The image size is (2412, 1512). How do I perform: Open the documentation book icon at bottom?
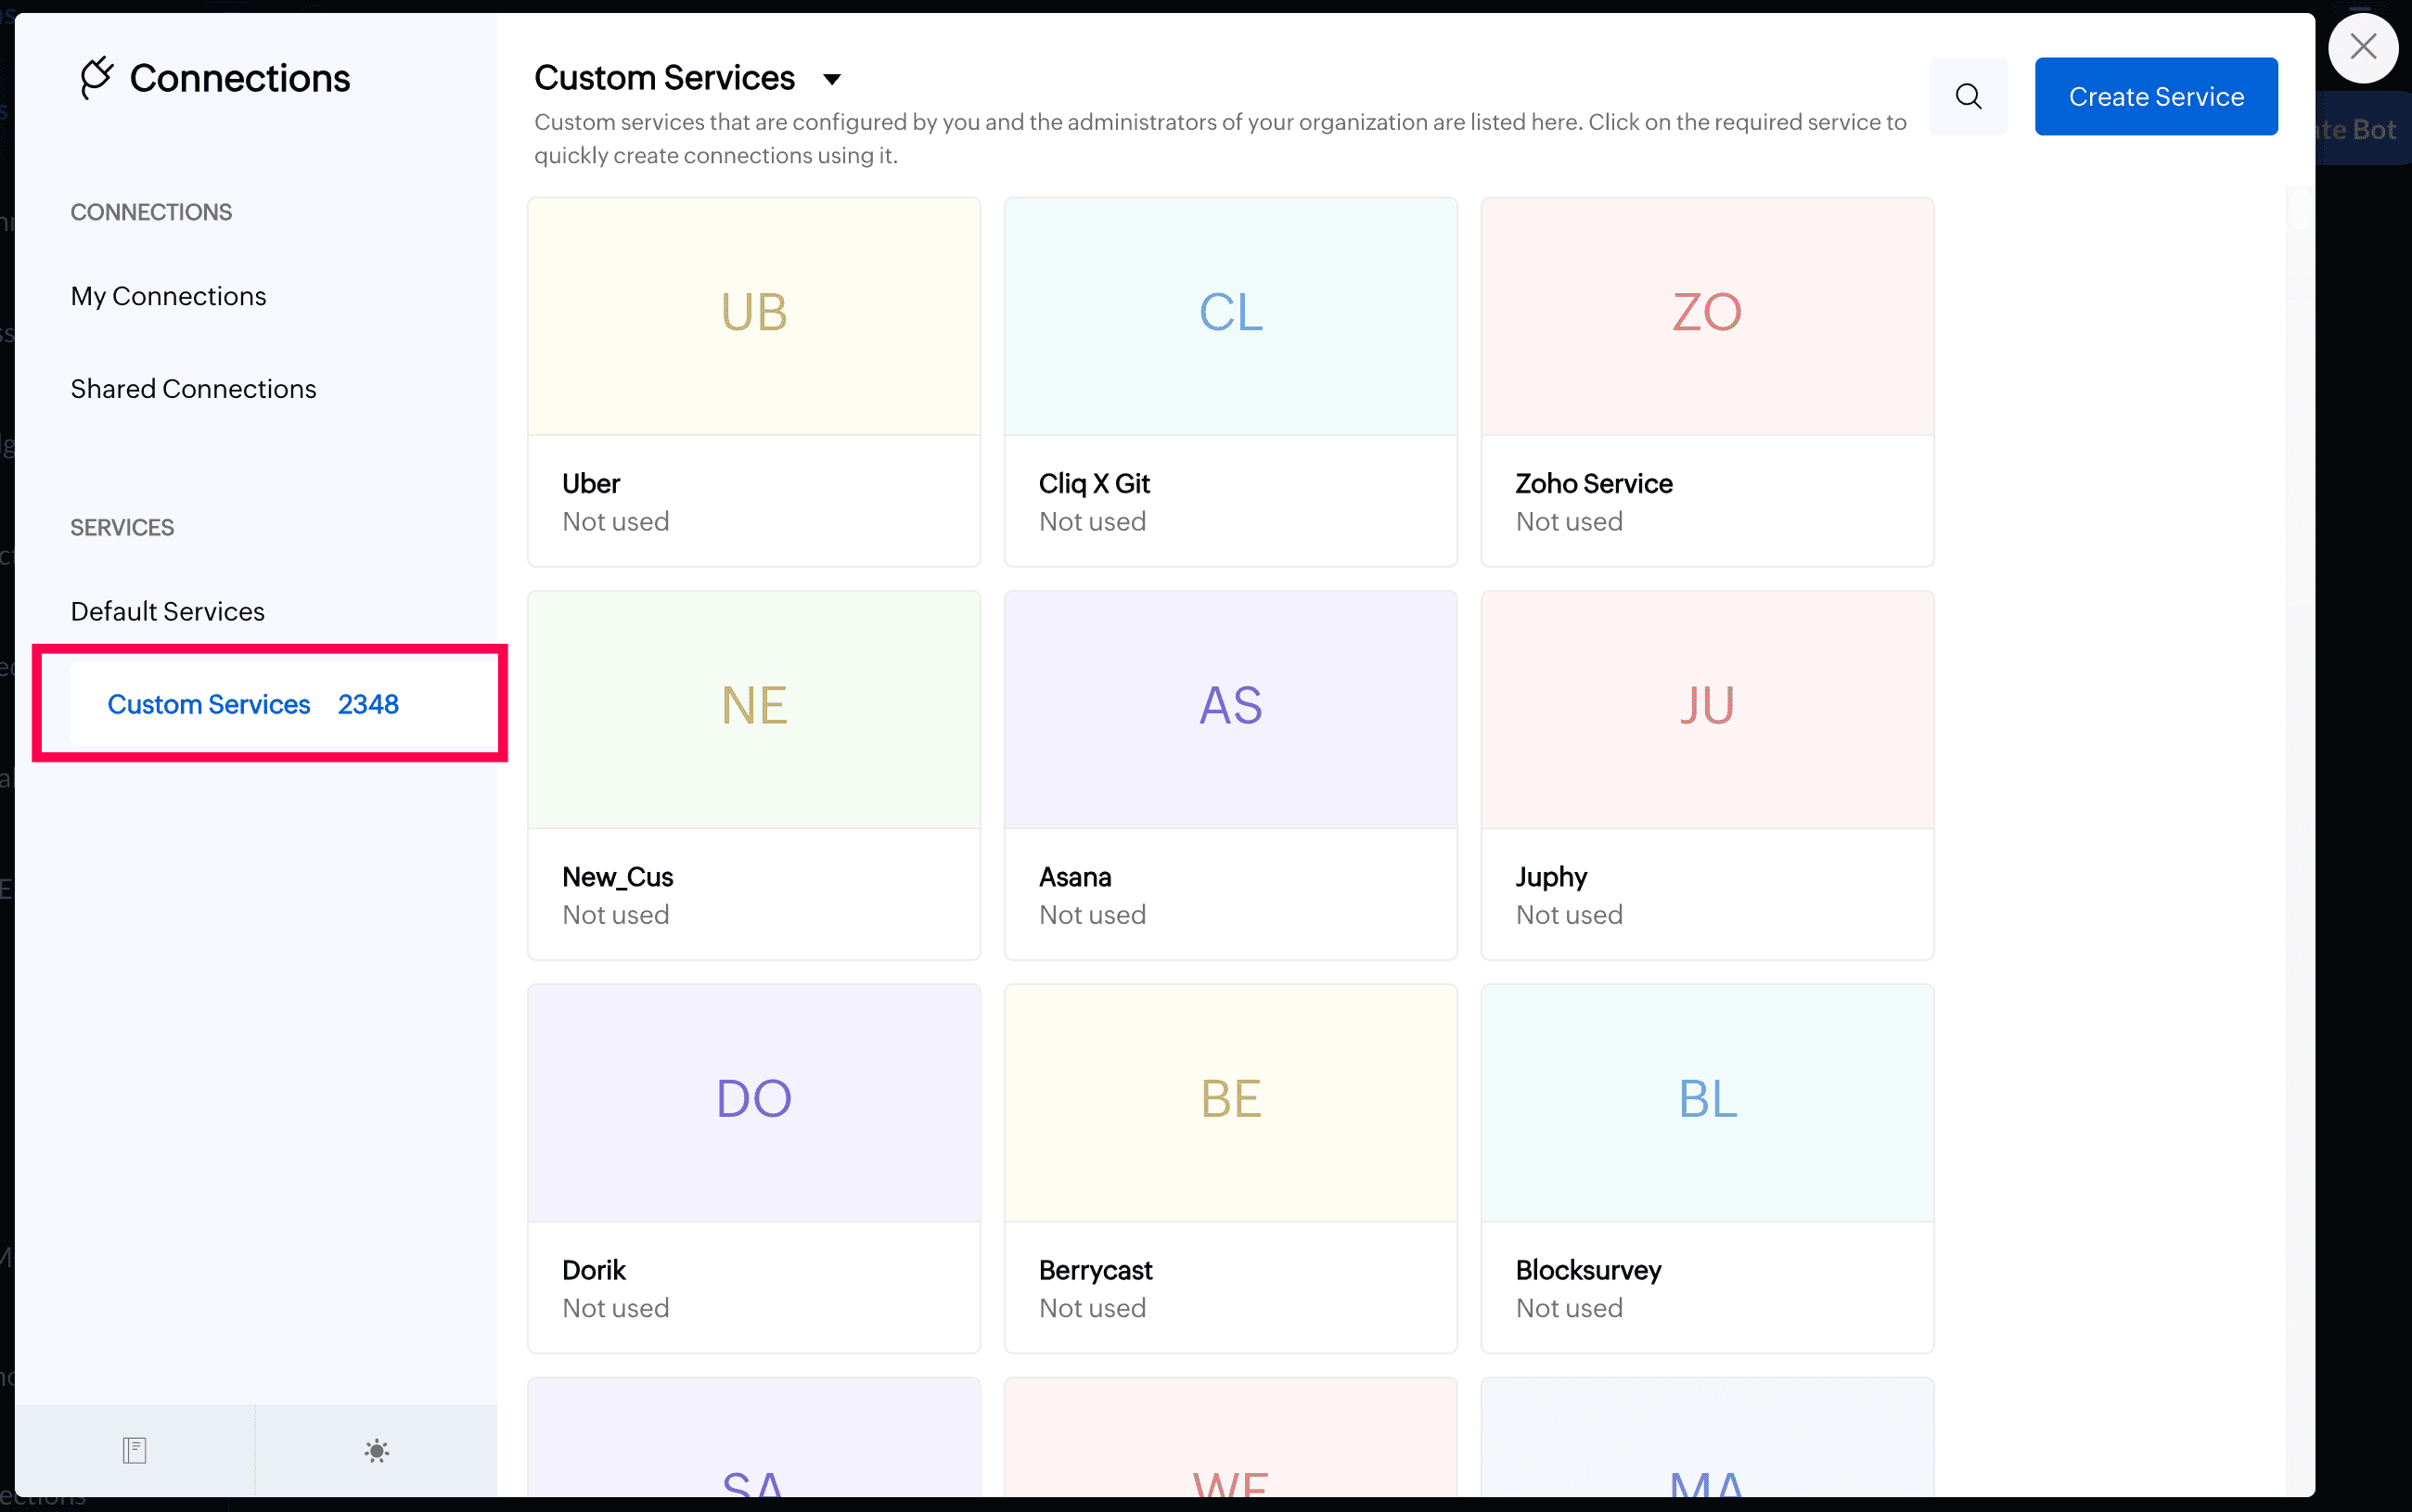pos(134,1450)
